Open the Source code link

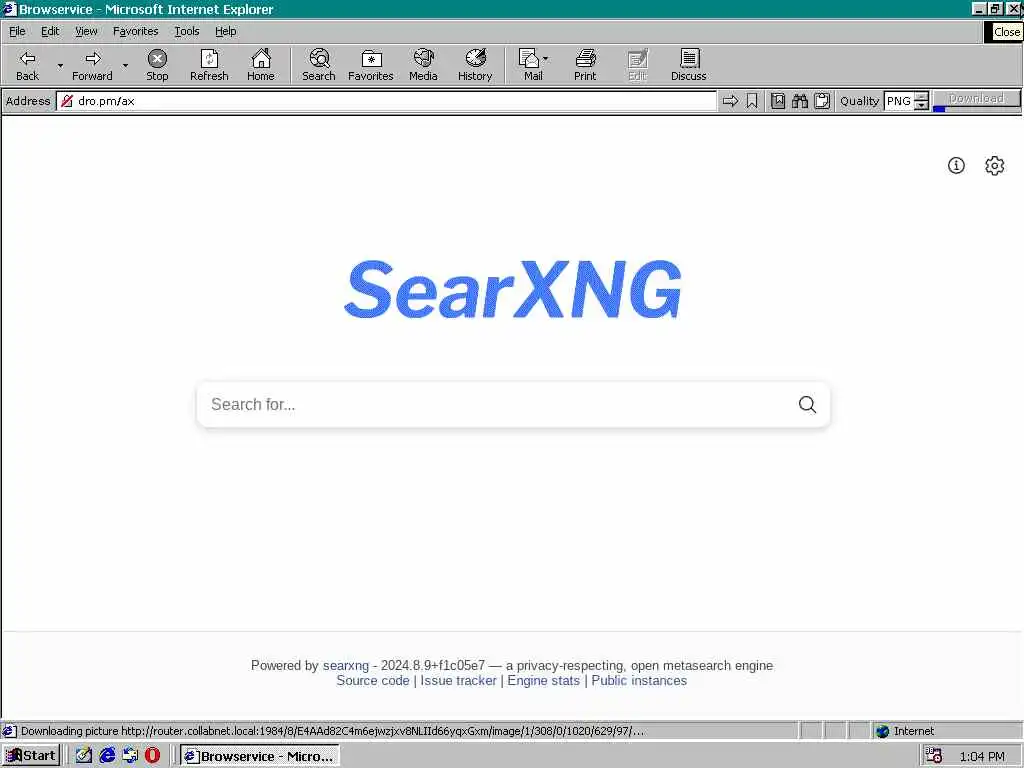[373, 680]
